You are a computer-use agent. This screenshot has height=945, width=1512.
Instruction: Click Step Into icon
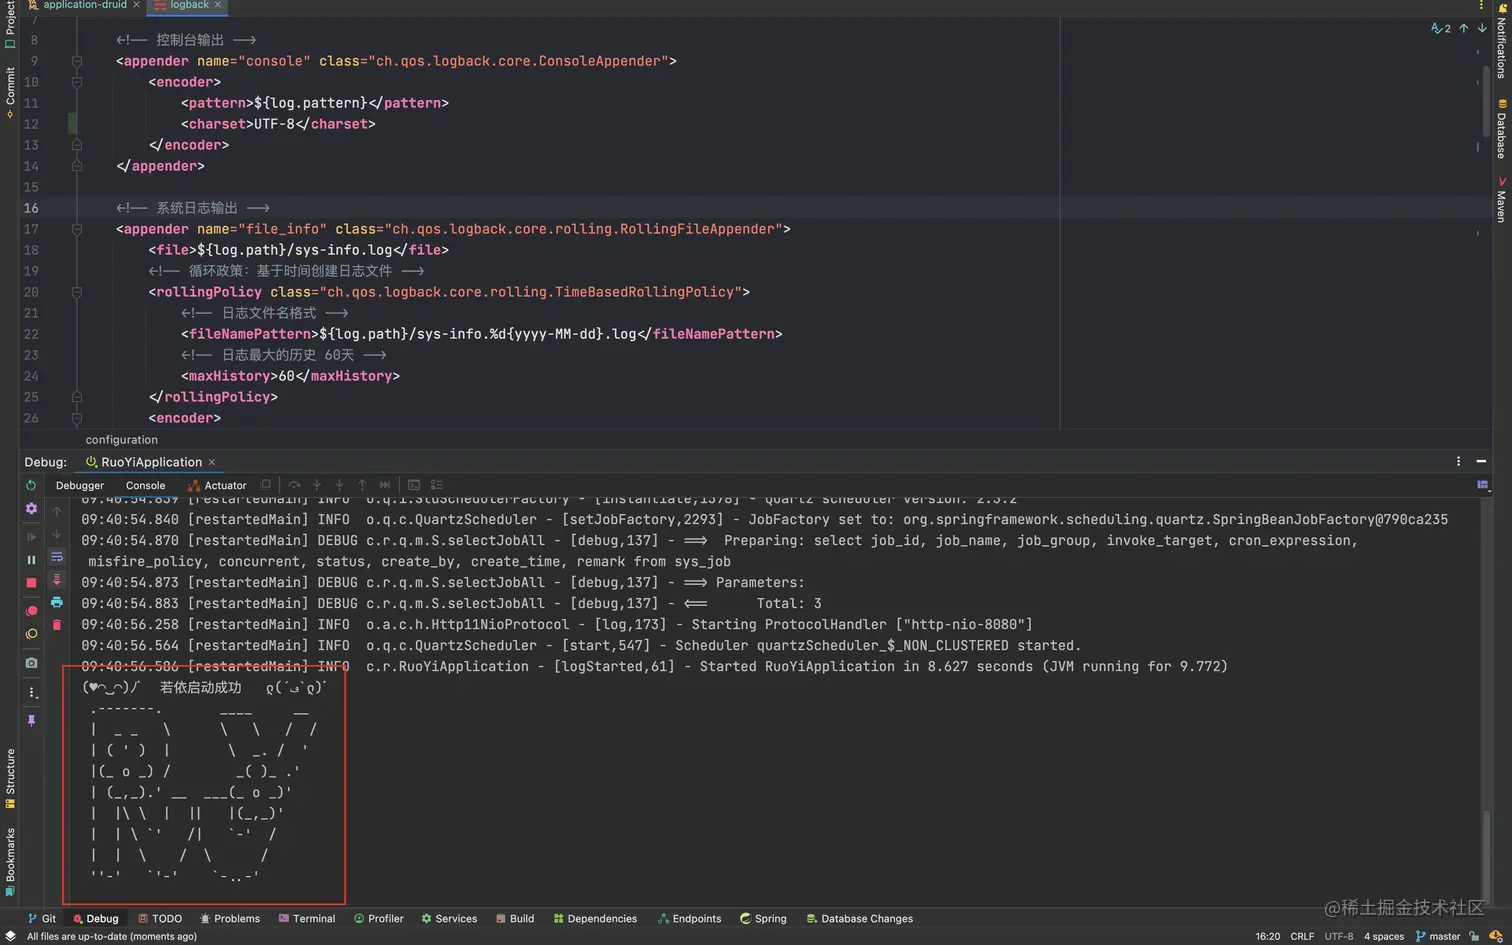pos(317,485)
